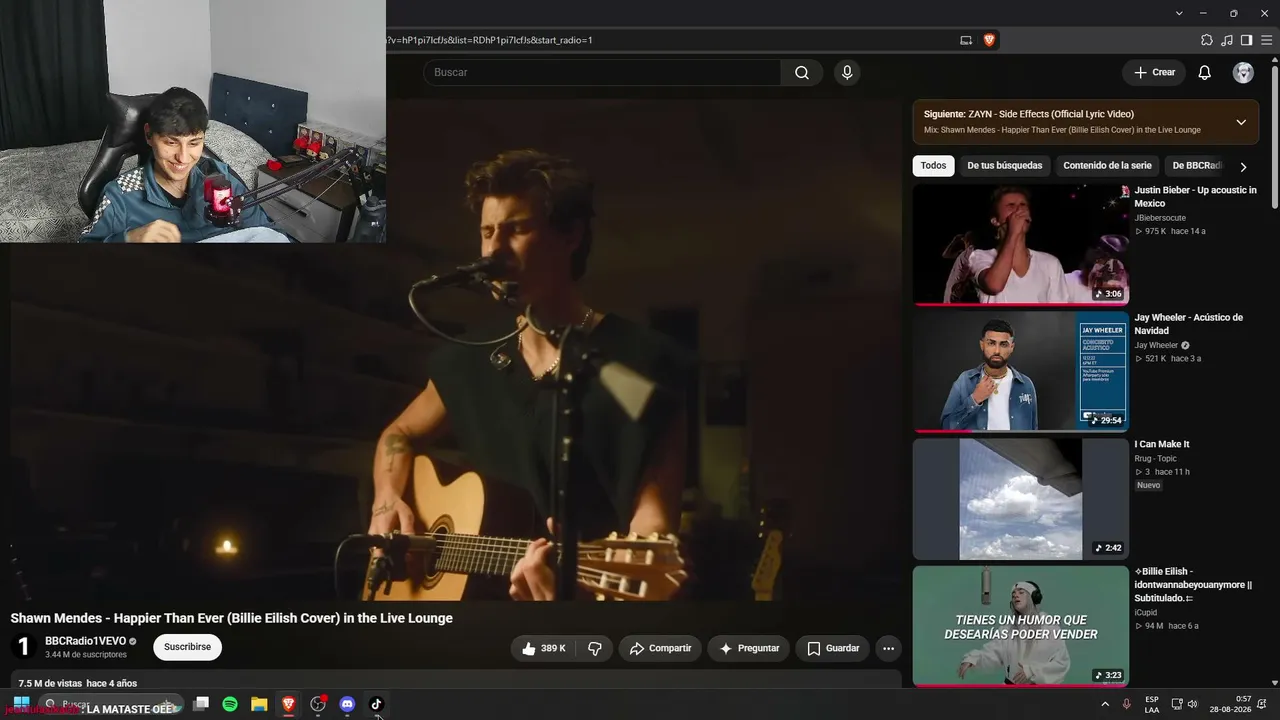Open the I Can Make It title

(x=1162, y=444)
